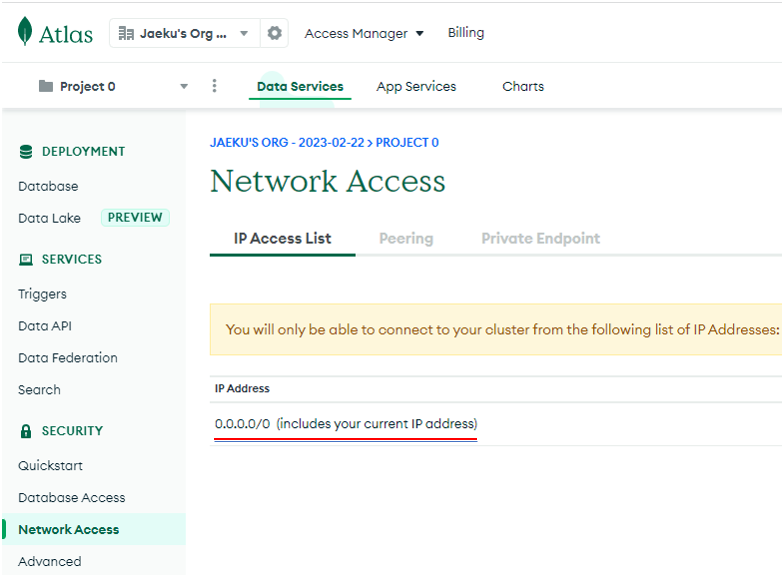783x575 pixels.
Task: Click the IP Address column header
Action: 242,388
